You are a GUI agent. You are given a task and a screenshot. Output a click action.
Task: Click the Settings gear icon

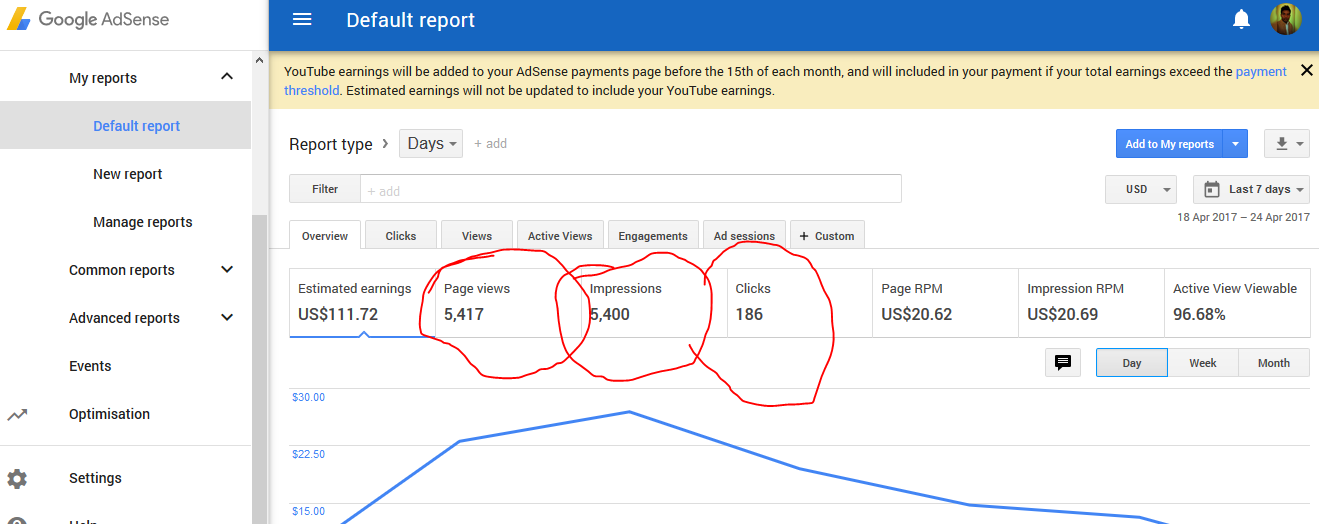(x=17, y=478)
